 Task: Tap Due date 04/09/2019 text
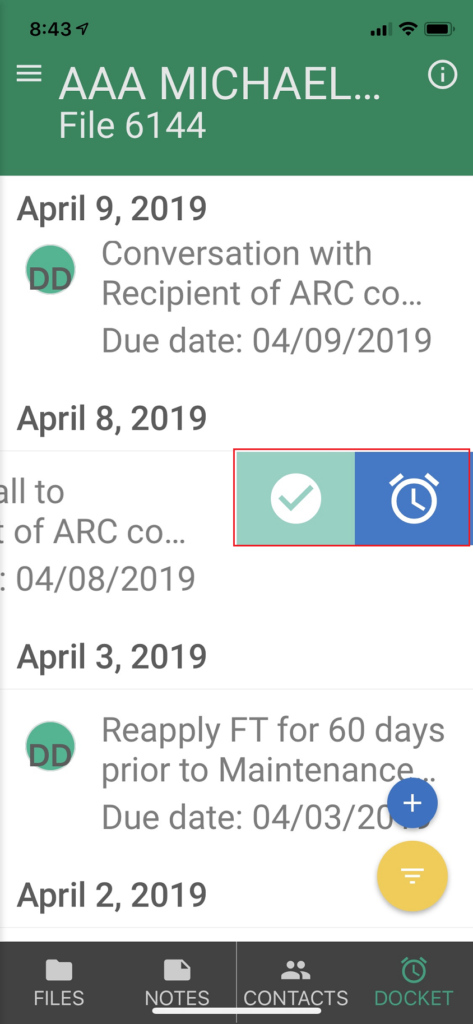click(267, 341)
